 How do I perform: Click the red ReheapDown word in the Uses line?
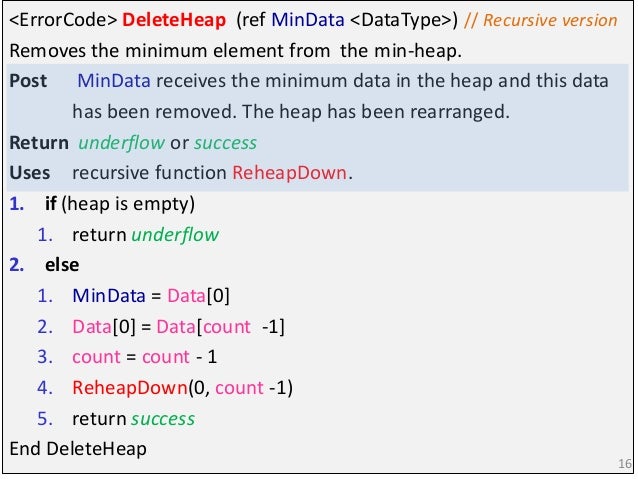(x=289, y=173)
